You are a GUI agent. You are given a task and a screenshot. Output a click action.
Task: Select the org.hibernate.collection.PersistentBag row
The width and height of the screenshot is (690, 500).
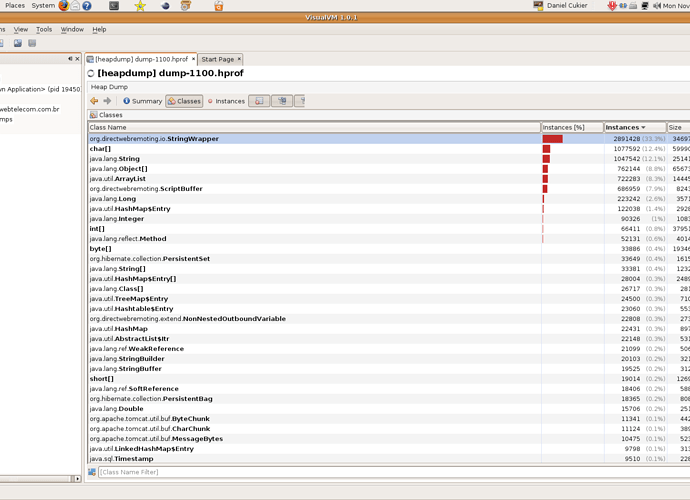tap(389, 399)
